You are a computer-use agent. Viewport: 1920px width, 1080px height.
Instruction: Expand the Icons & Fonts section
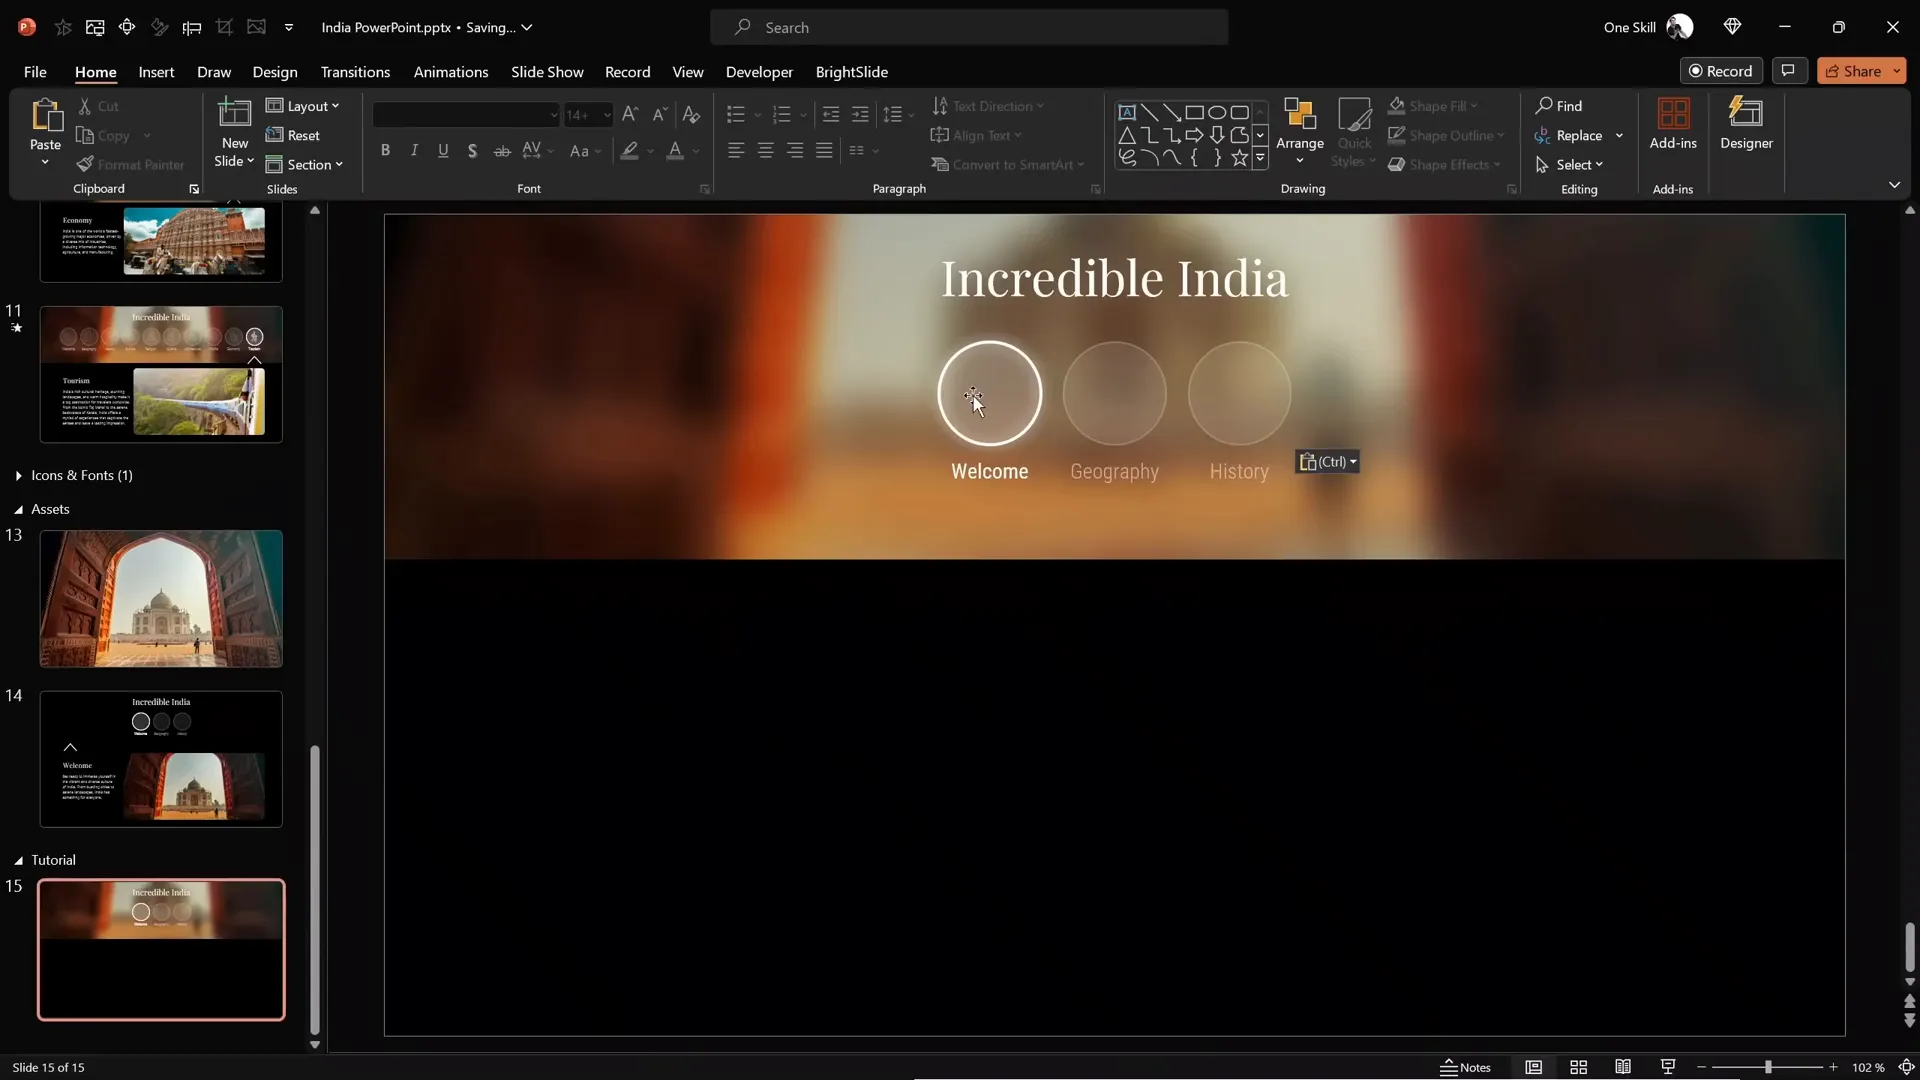(19, 476)
